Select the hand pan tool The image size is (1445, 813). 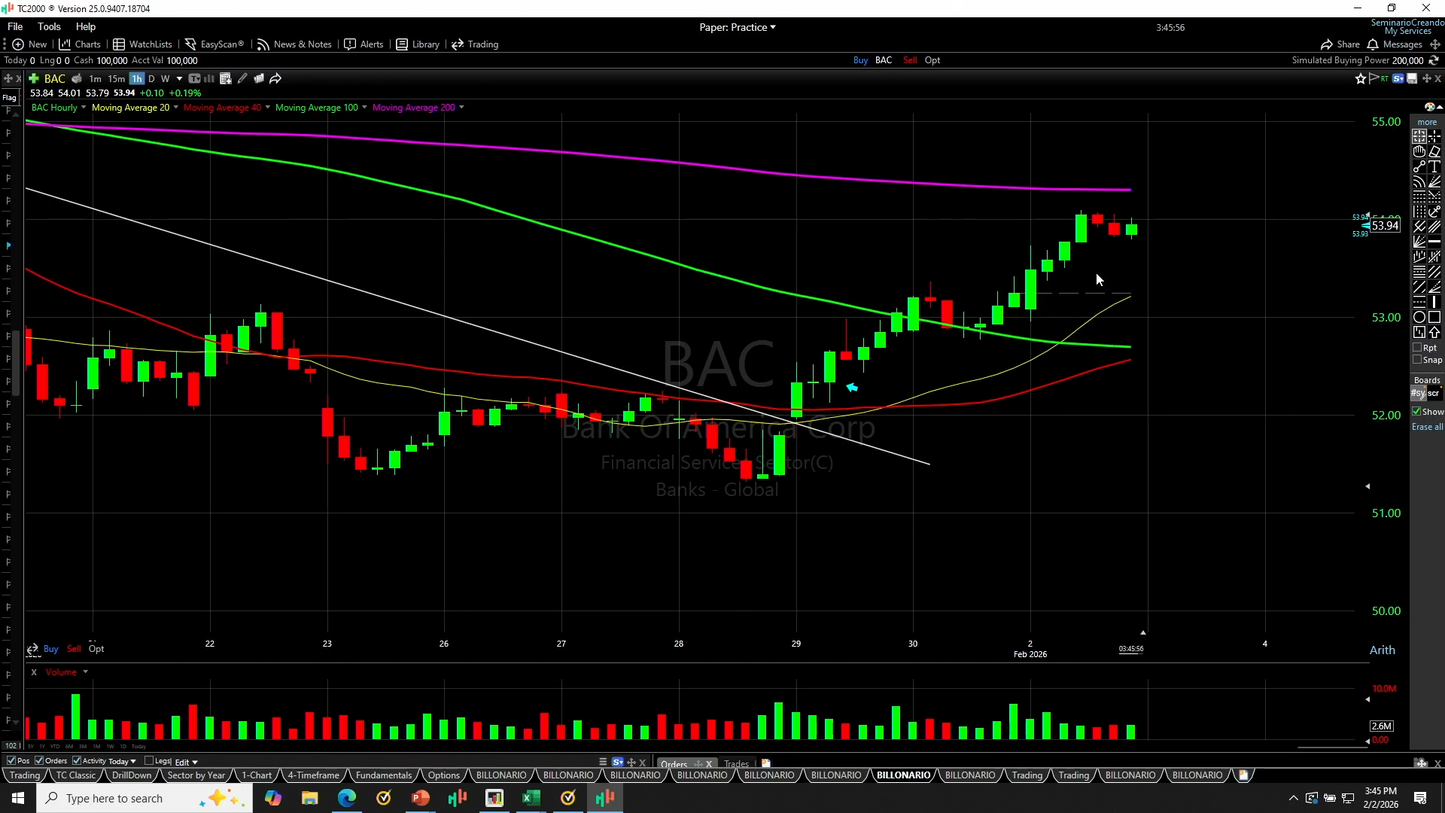[x=1419, y=152]
